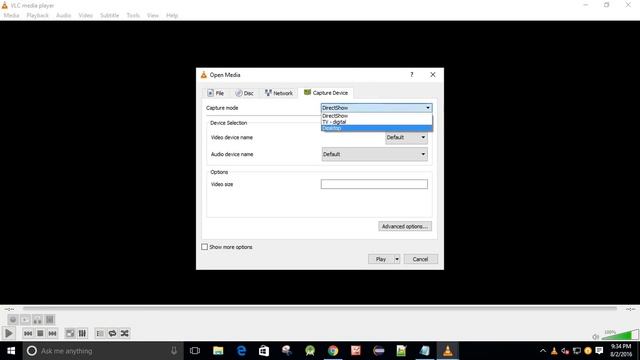
Task: Choose TV - digital capture mode
Action: click(x=376, y=122)
